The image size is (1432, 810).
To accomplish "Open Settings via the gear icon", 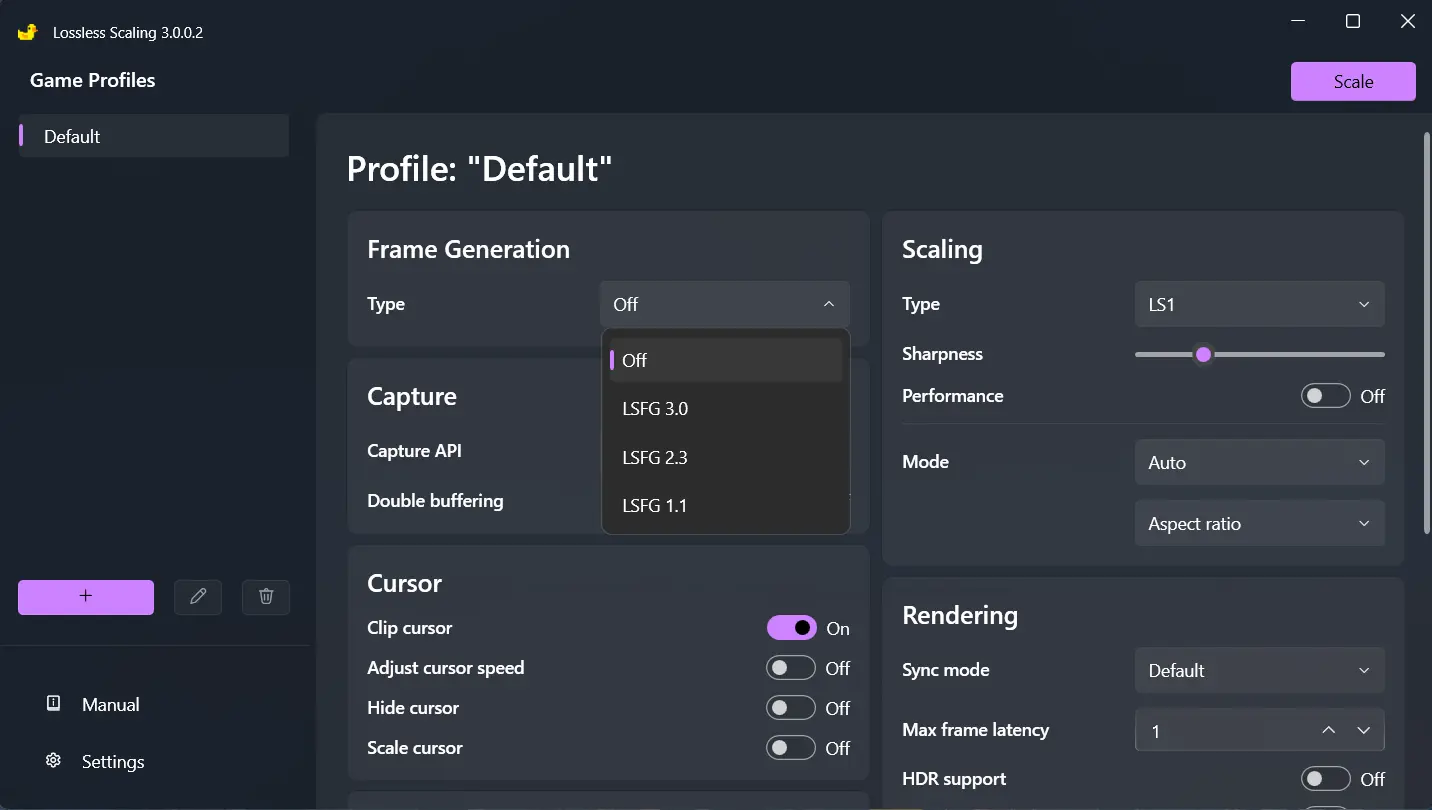I will point(53,761).
